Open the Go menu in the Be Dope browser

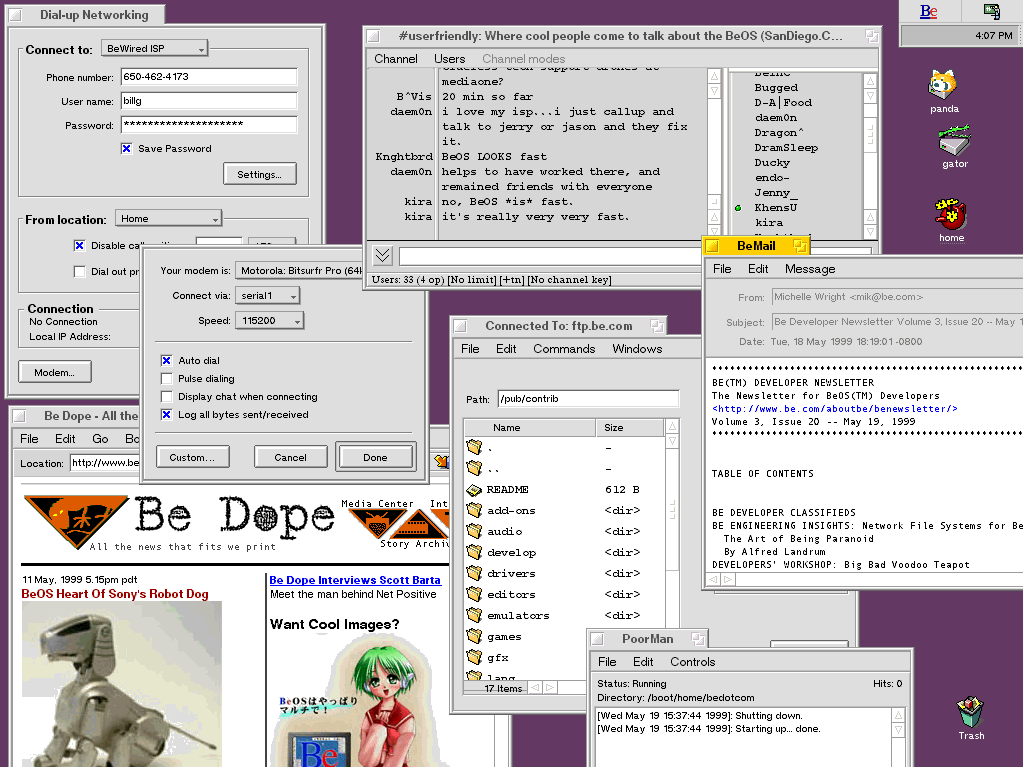point(100,439)
